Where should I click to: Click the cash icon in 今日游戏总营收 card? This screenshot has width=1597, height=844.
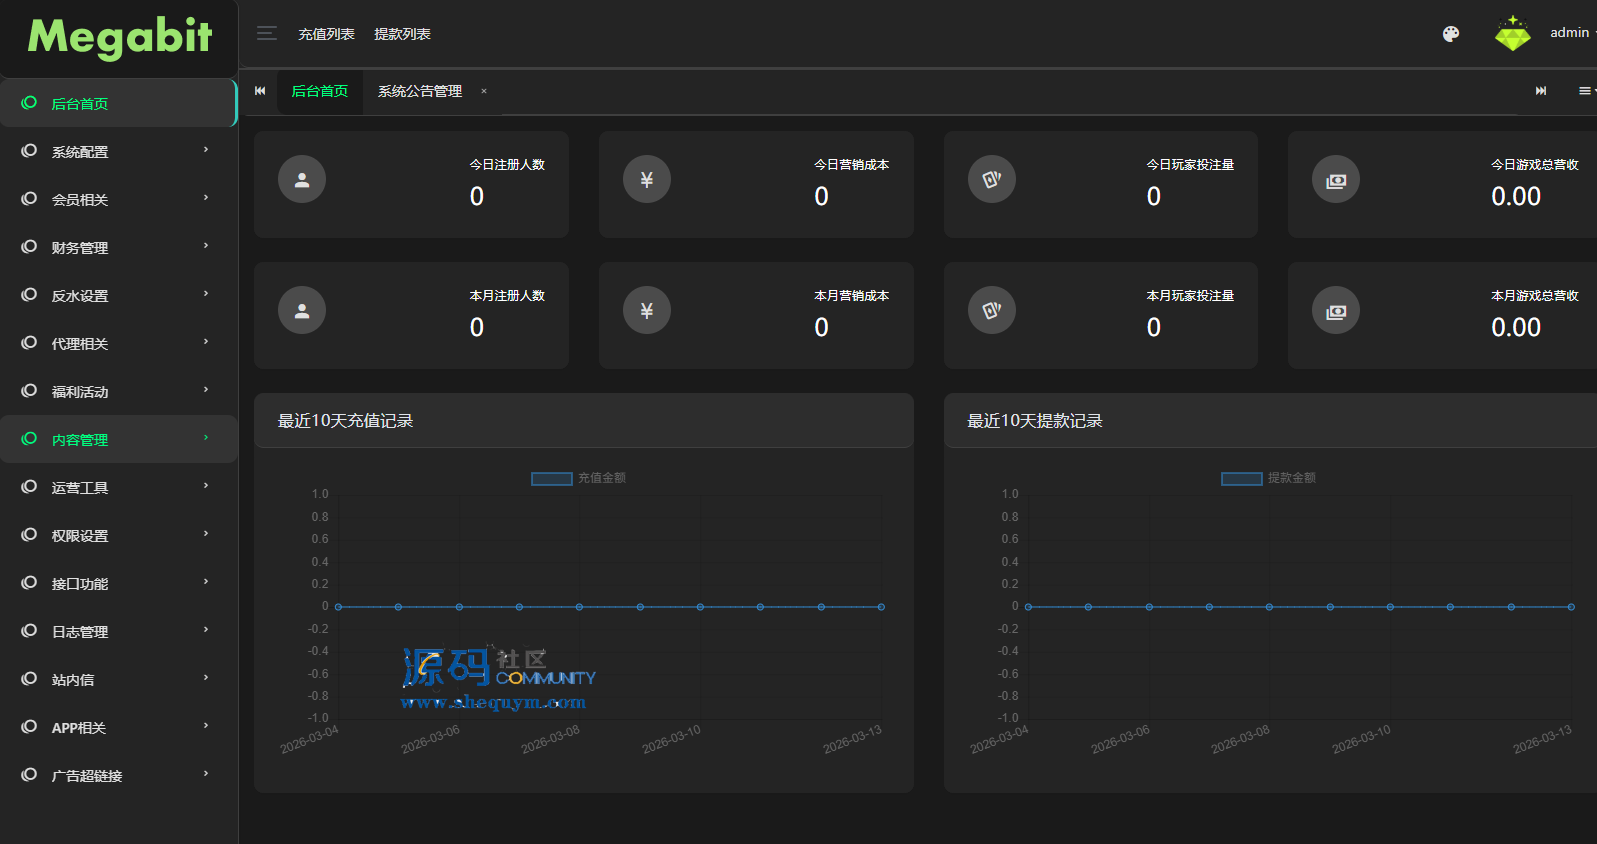click(x=1335, y=180)
